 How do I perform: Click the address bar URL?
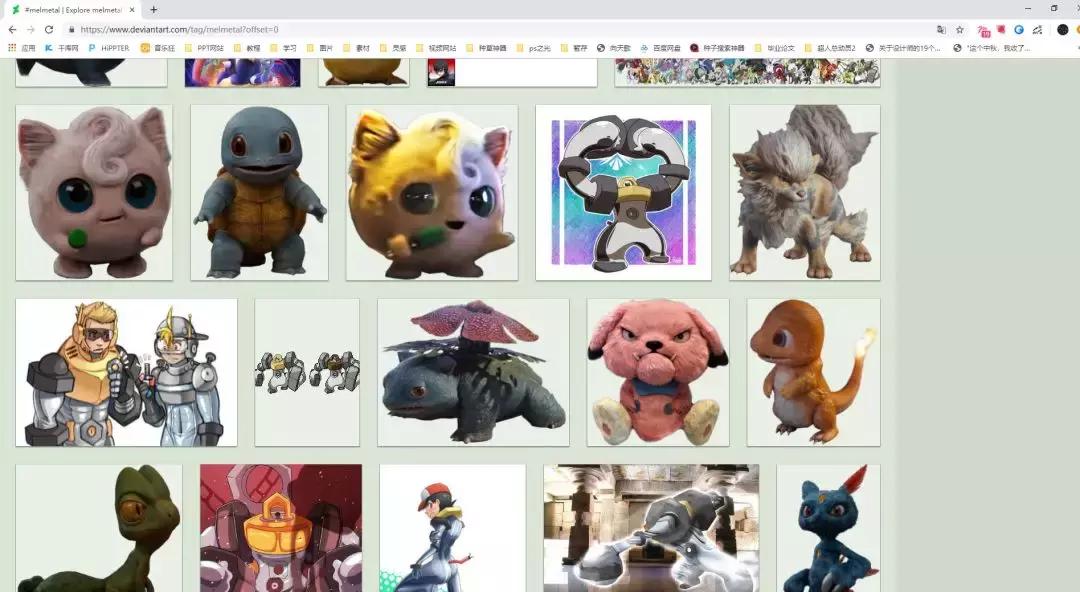(x=179, y=30)
